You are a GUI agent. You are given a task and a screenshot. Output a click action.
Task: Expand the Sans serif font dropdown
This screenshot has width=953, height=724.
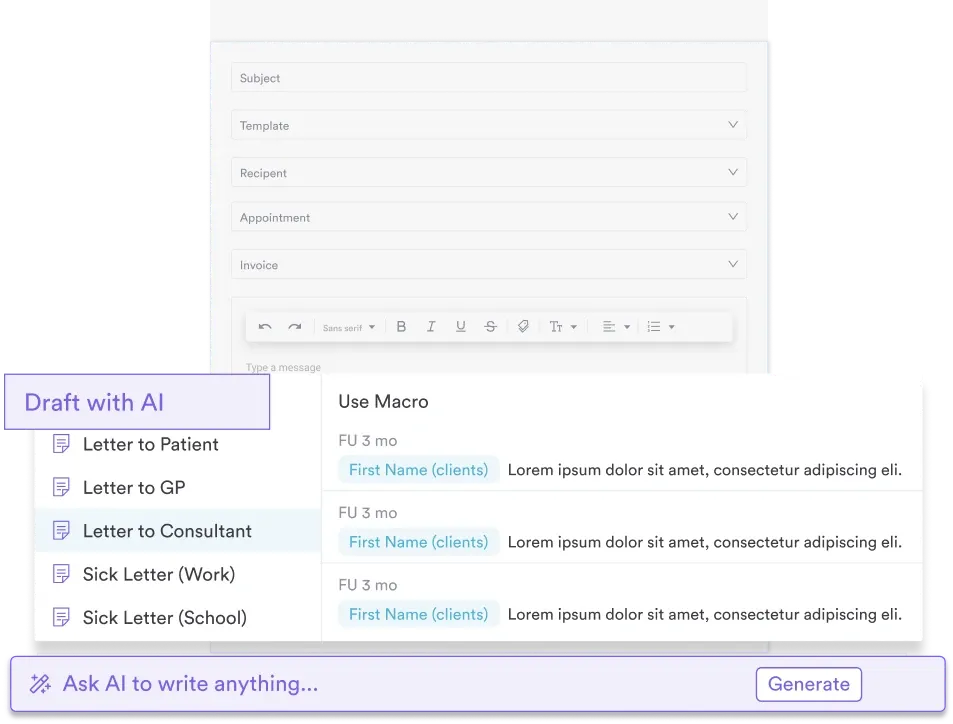pos(348,326)
